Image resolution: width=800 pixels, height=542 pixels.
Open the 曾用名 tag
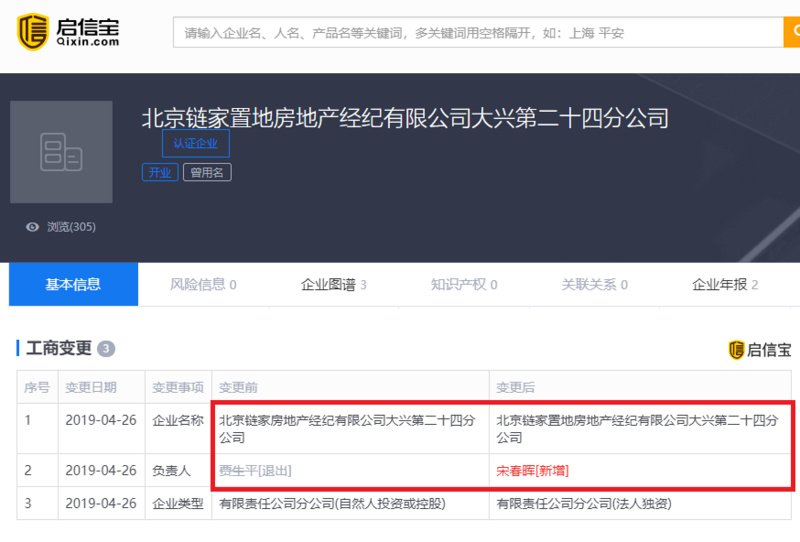point(207,173)
